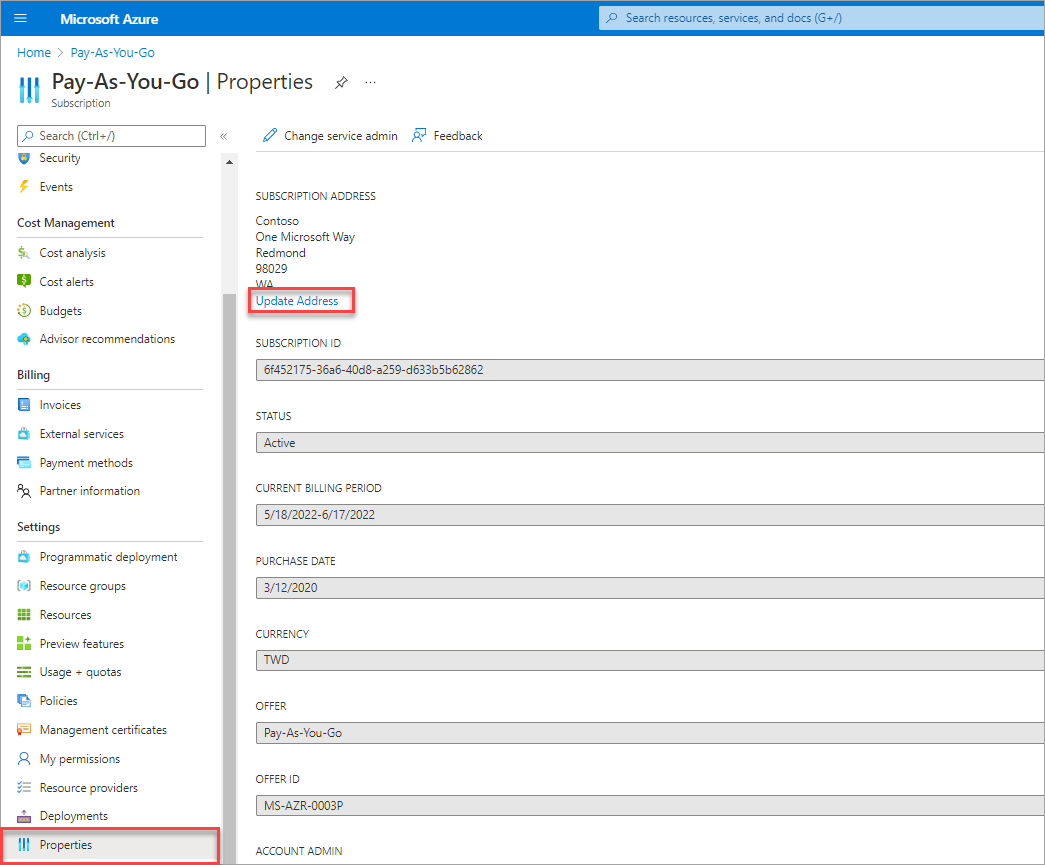This screenshot has width=1045, height=865.
Task: Click the Resource groups icon
Action: point(24,586)
